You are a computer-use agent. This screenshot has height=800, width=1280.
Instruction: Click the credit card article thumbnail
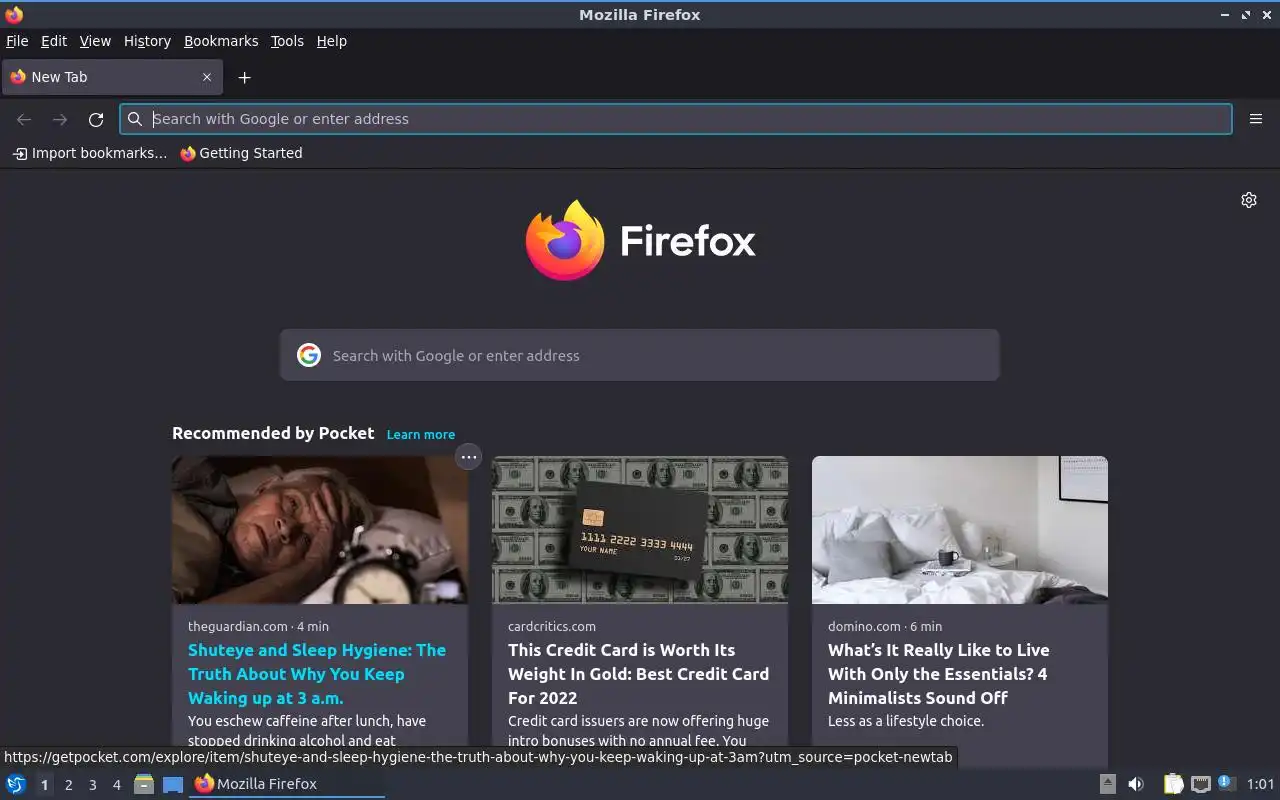point(640,530)
